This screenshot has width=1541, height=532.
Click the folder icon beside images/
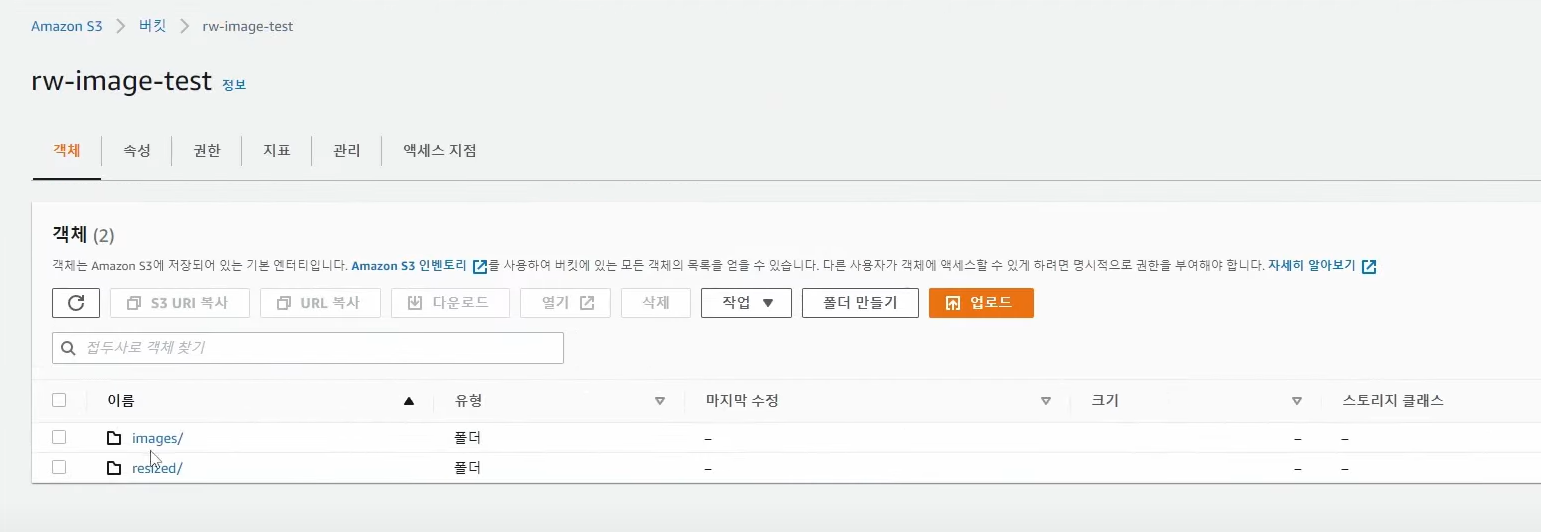[x=114, y=438]
